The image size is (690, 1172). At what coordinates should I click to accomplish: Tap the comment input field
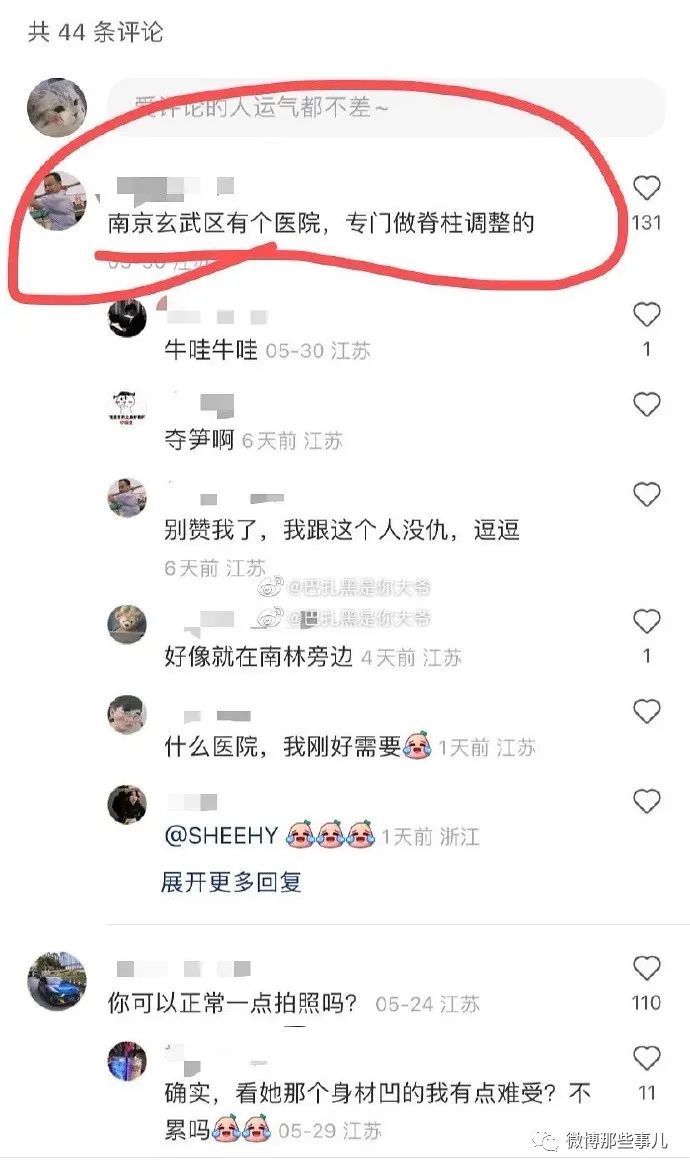click(x=386, y=108)
